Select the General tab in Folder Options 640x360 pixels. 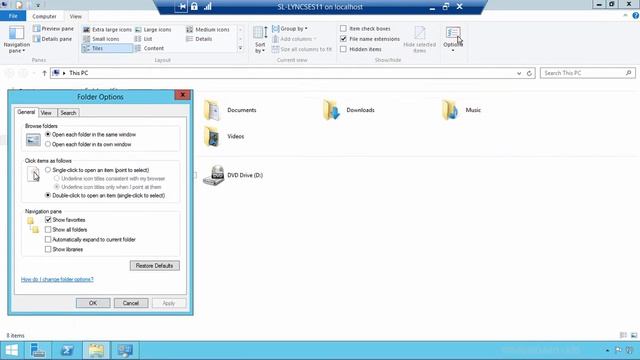click(x=26, y=112)
